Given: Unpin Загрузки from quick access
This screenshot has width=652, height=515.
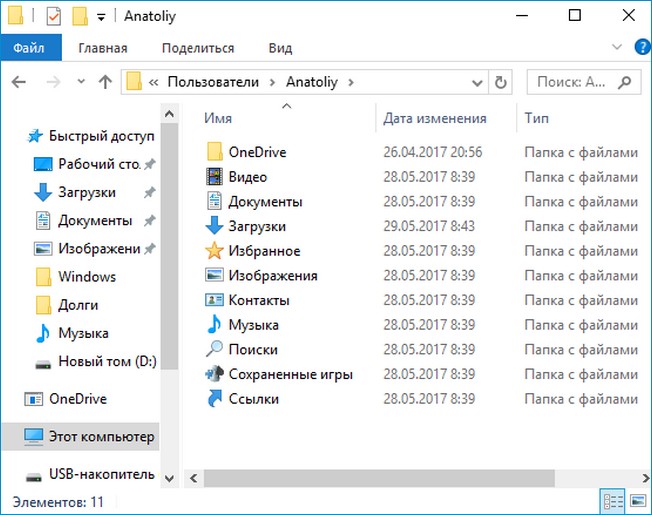Looking at the screenshot, I should 149,192.
